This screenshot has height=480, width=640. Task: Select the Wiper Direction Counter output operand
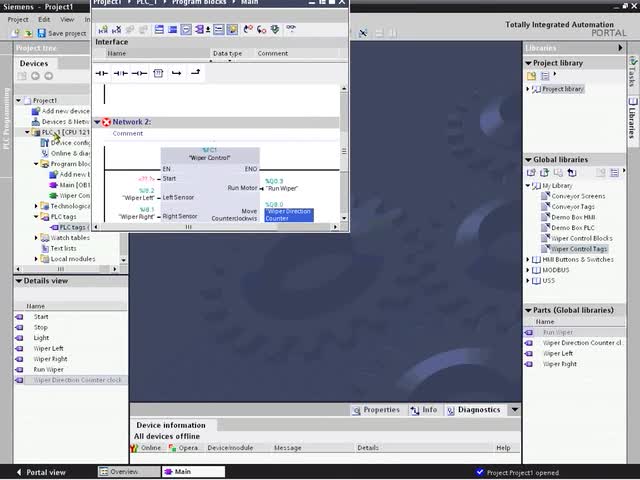(x=289, y=215)
